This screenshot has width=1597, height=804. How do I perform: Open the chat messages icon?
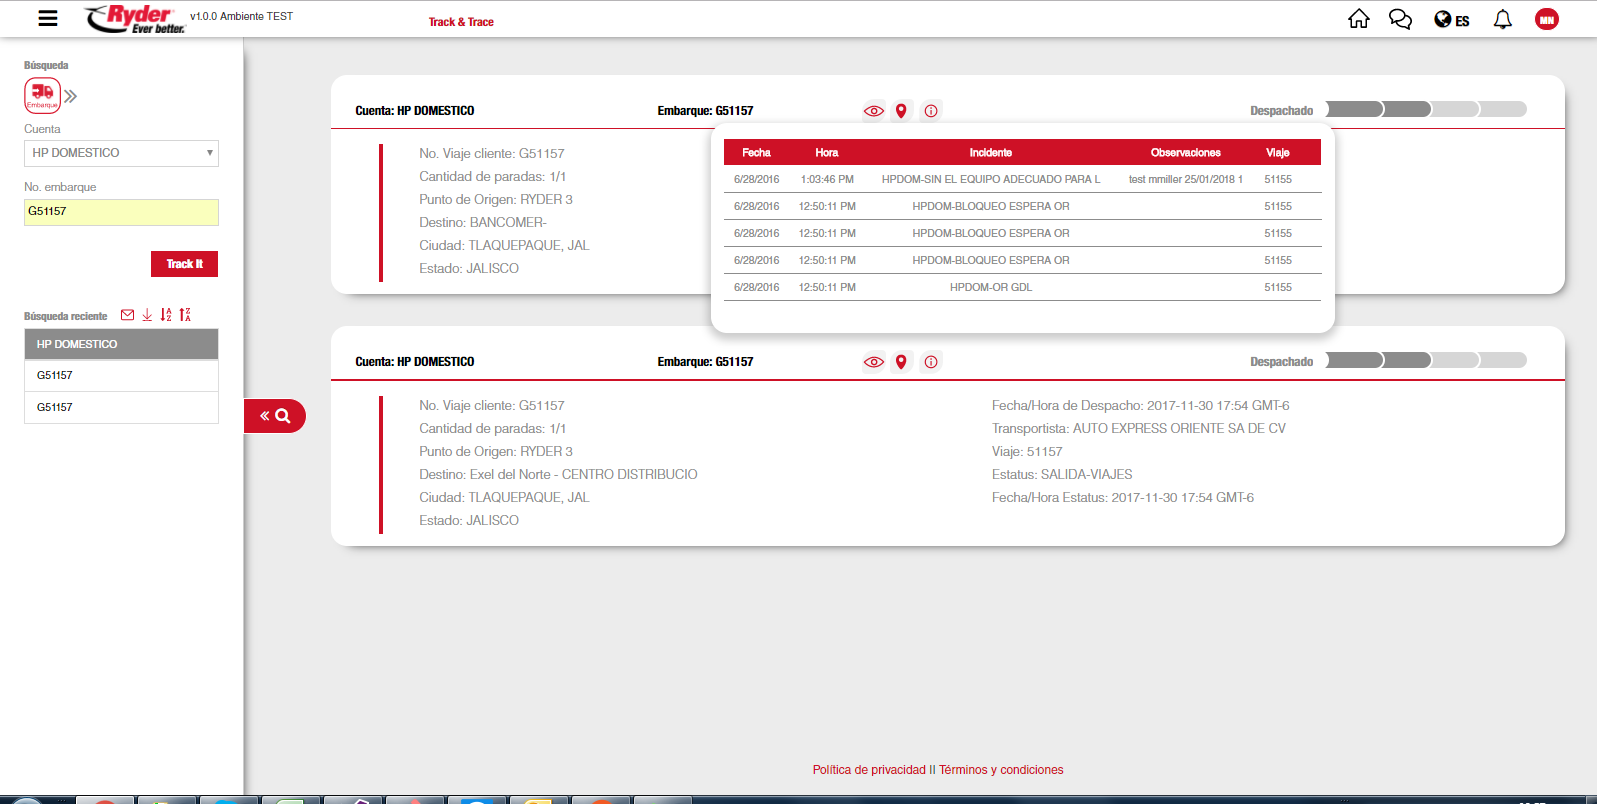(x=1400, y=19)
